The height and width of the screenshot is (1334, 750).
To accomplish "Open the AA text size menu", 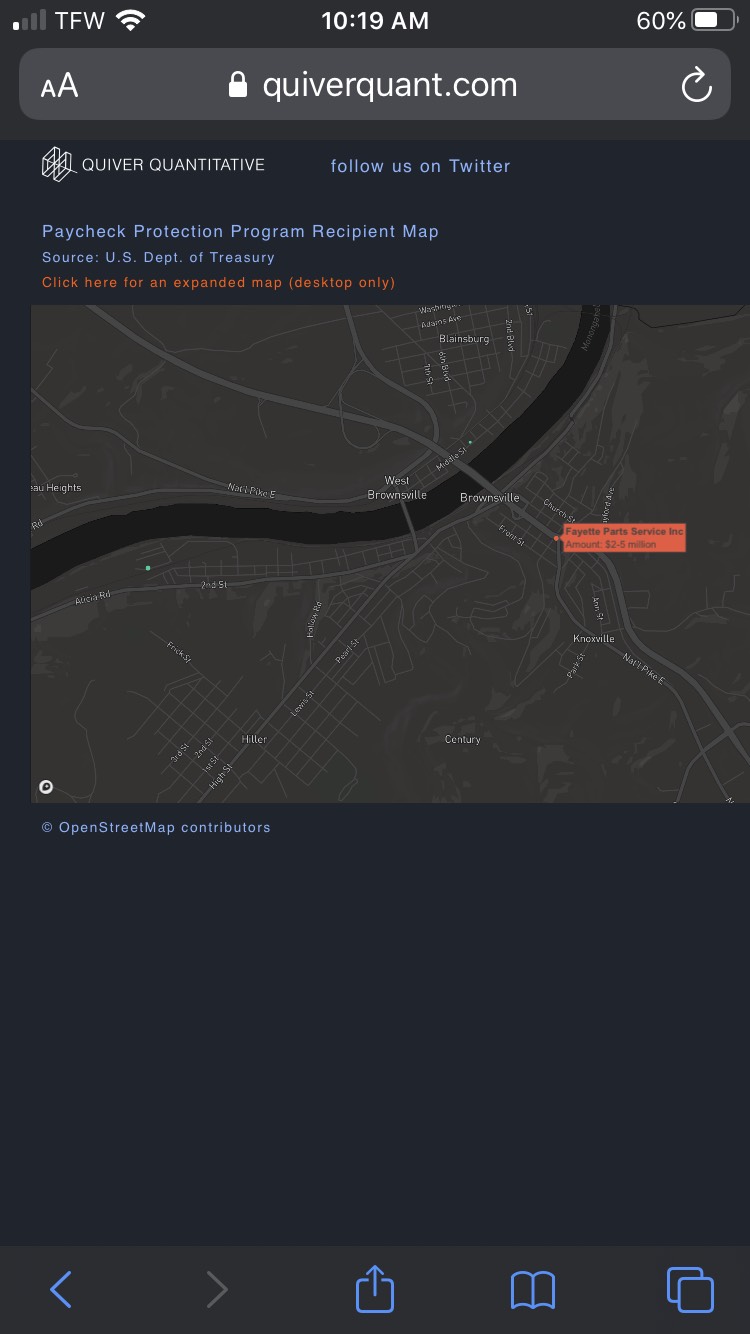I will coord(59,86).
